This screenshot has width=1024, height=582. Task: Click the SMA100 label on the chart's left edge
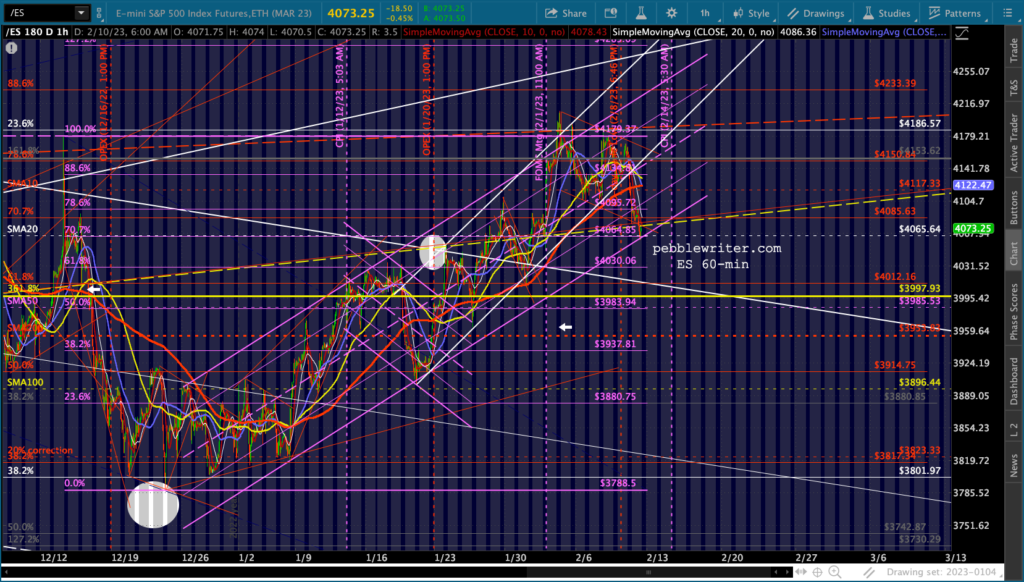tap(25, 382)
